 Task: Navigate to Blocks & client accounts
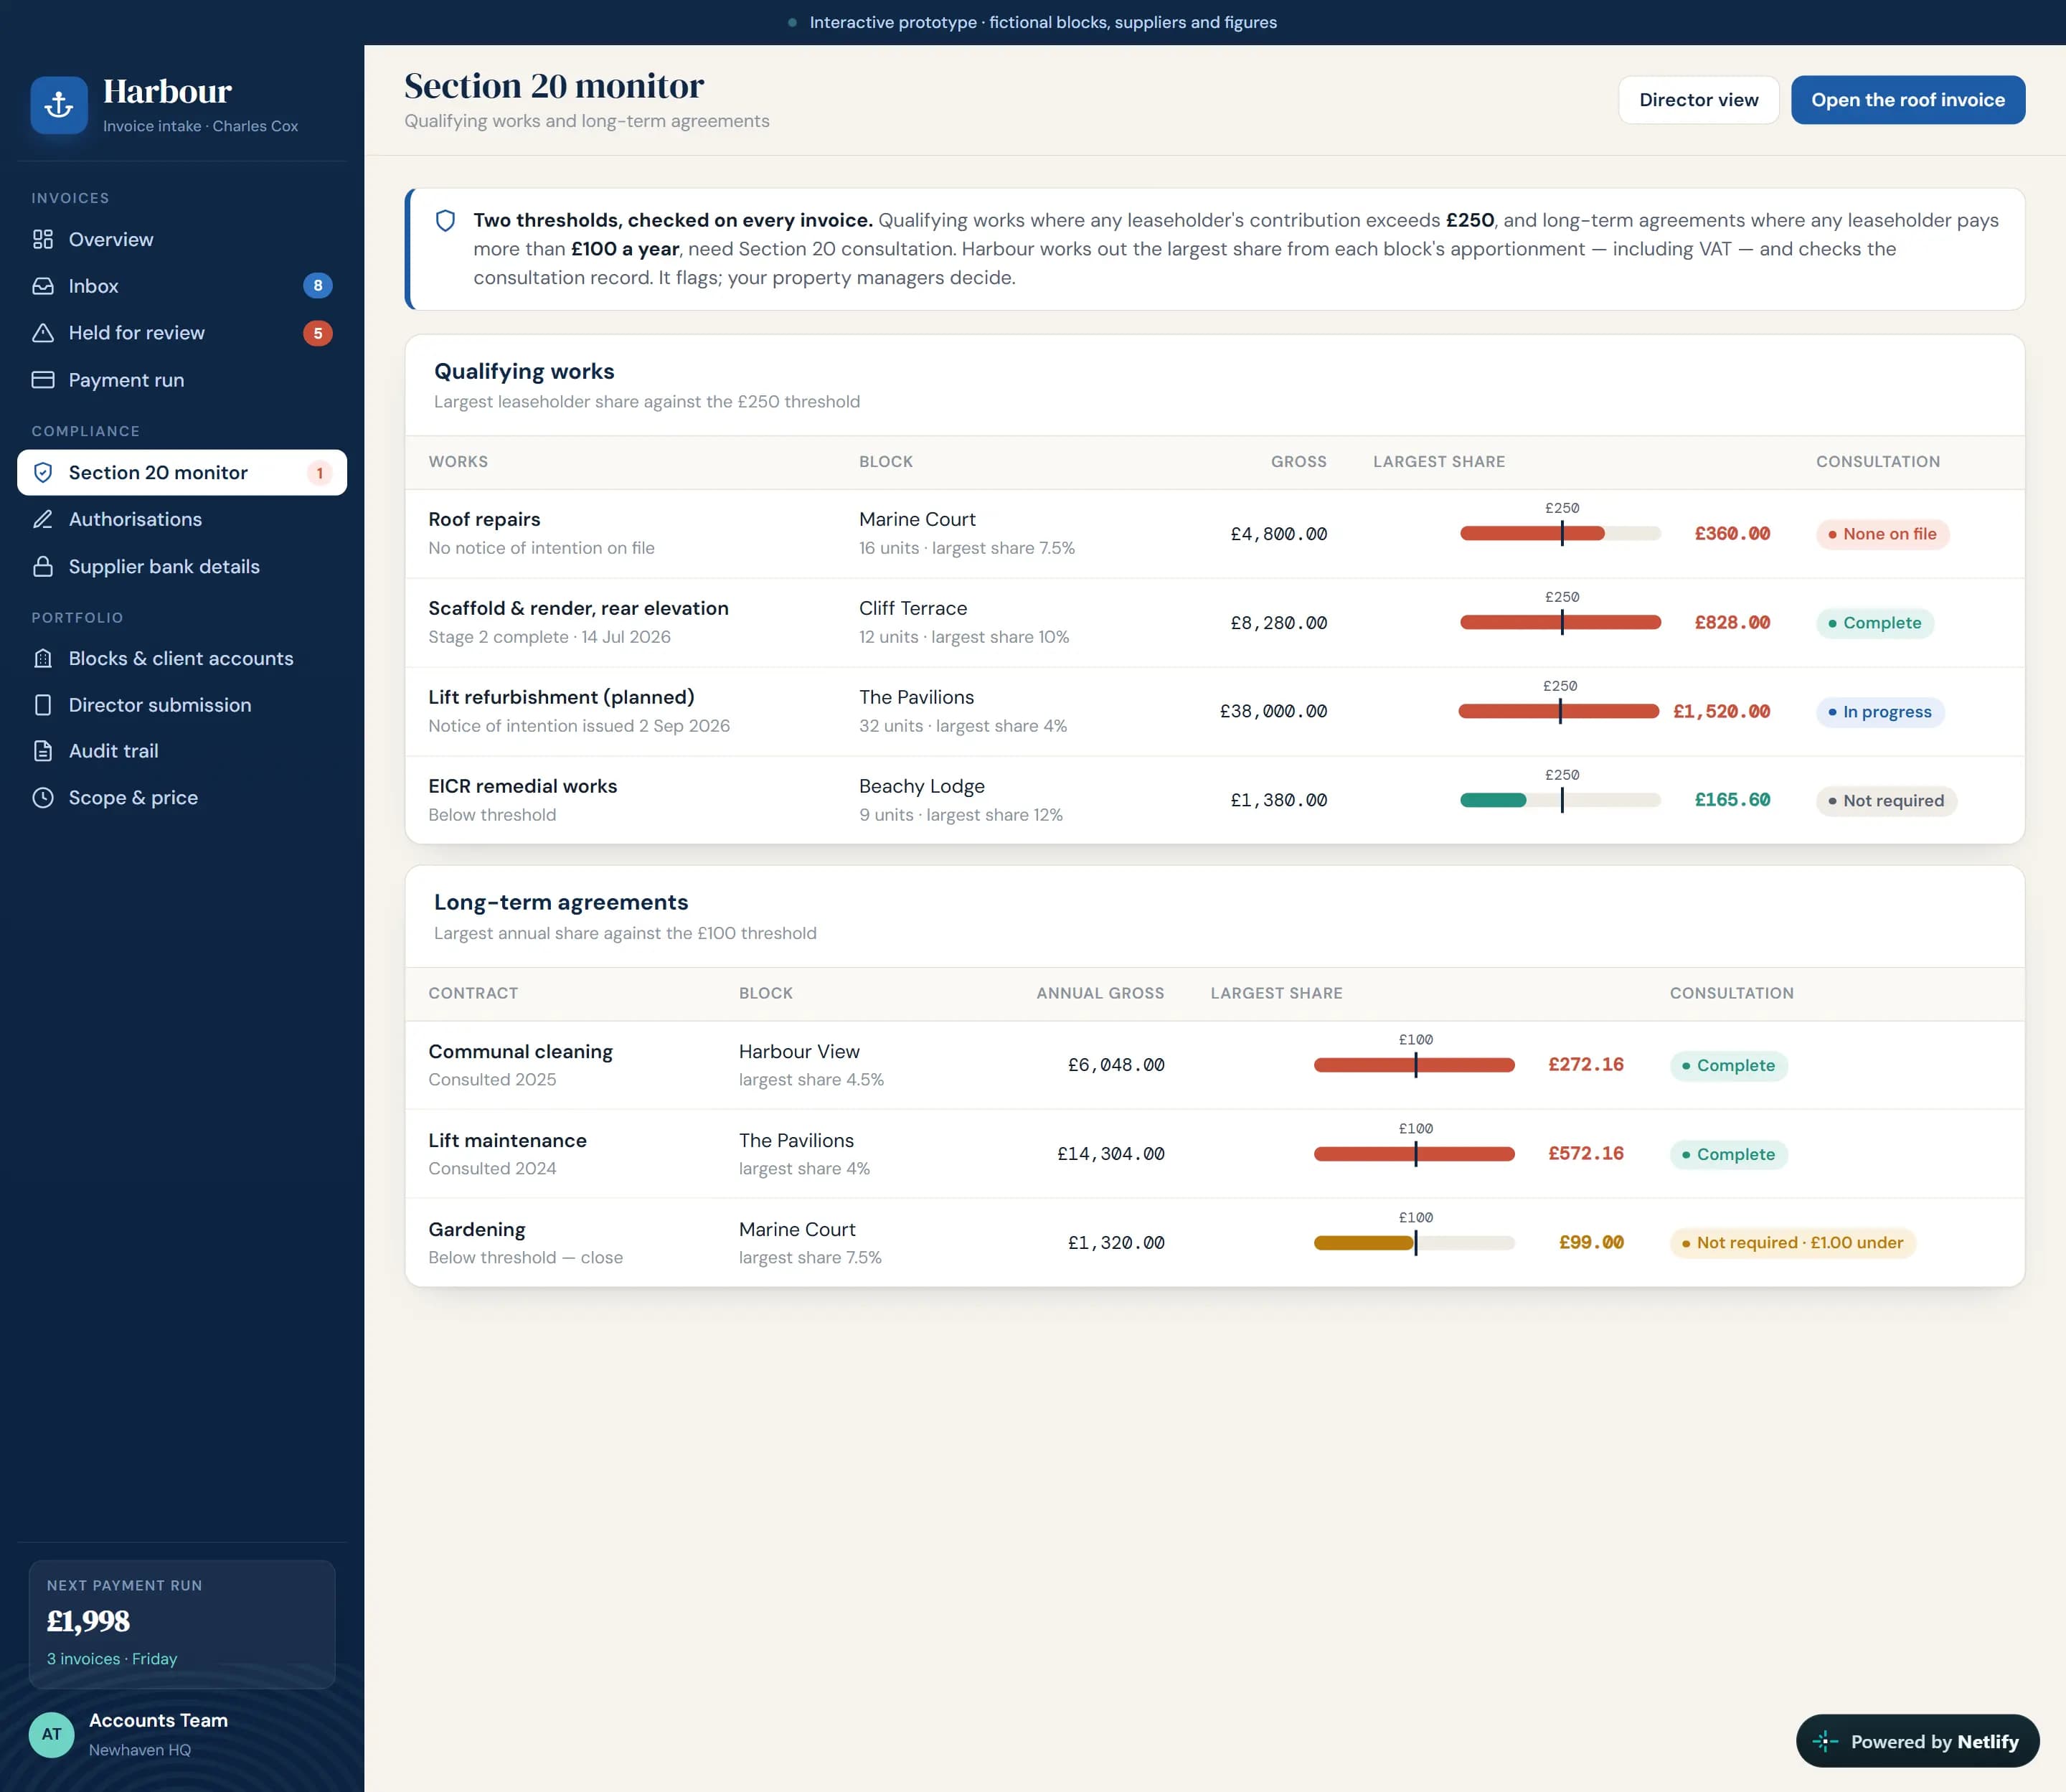pyautogui.click(x=182, y=658)
